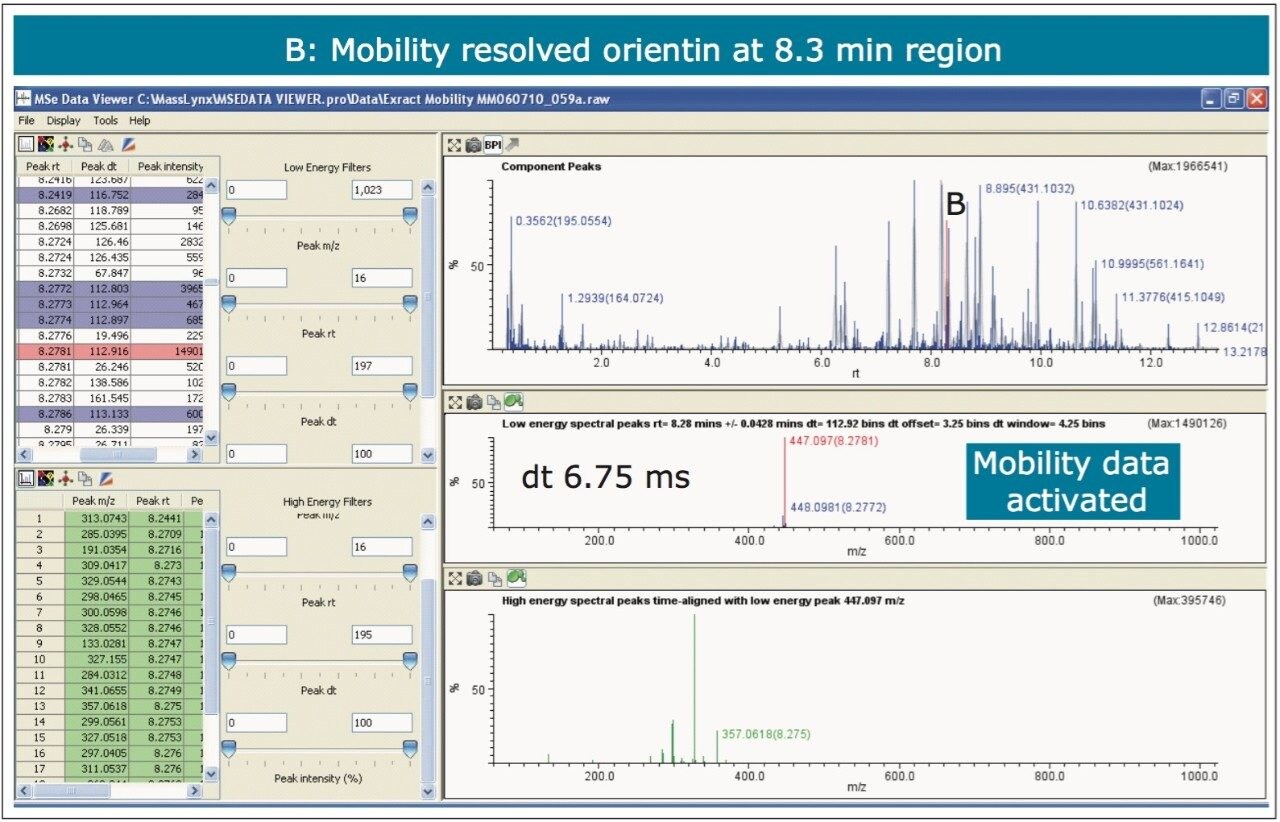Image resolution: width=1280 pixels, height=822 pixels.
Task: Click the camera icon of low energy spectrum plot
Action: click(x=473, y=403)
